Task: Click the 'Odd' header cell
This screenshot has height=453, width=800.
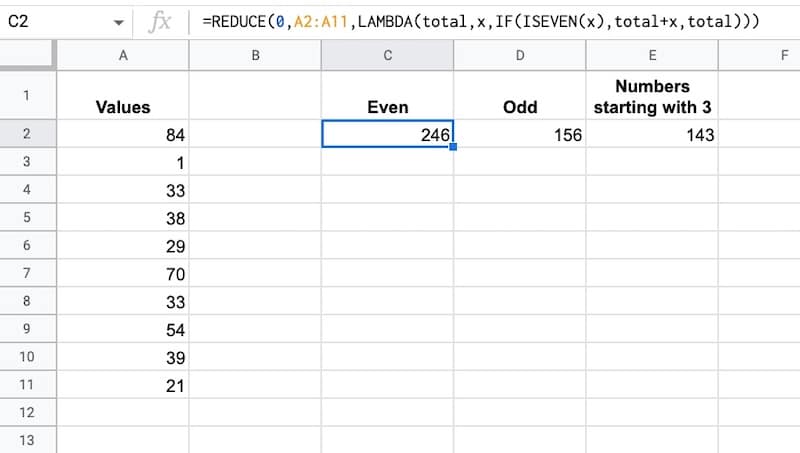Action: pos(520,95)
